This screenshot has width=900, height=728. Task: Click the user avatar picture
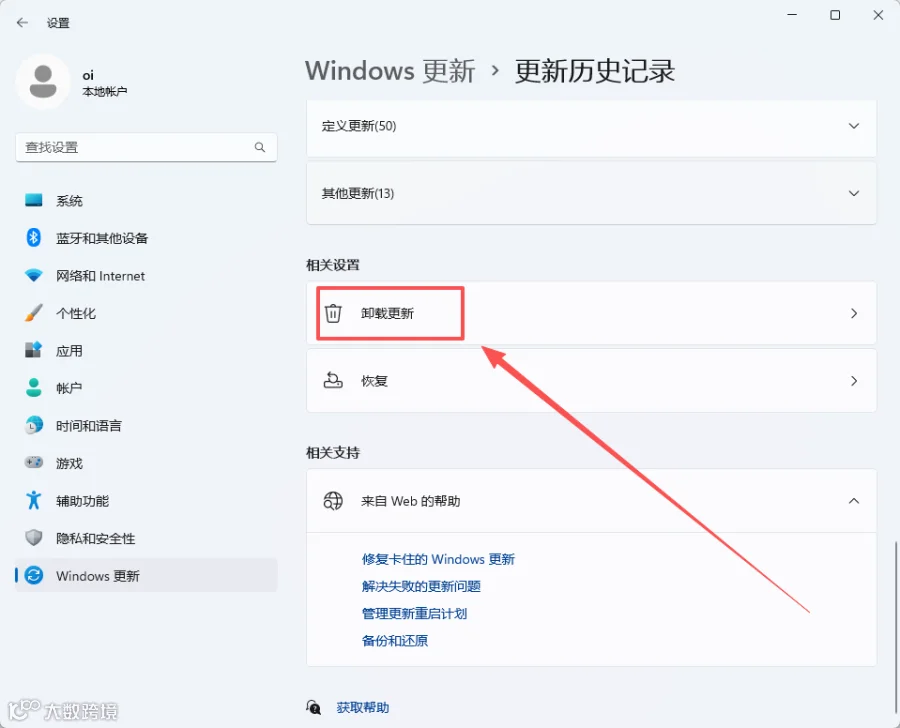pos(43,82)
